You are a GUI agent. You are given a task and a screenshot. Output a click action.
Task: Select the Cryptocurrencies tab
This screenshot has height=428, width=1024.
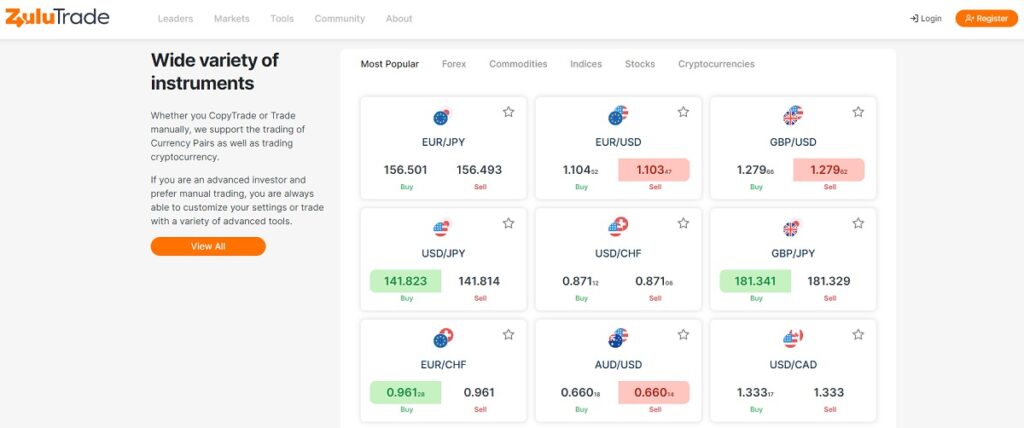[x=716, y=64]
